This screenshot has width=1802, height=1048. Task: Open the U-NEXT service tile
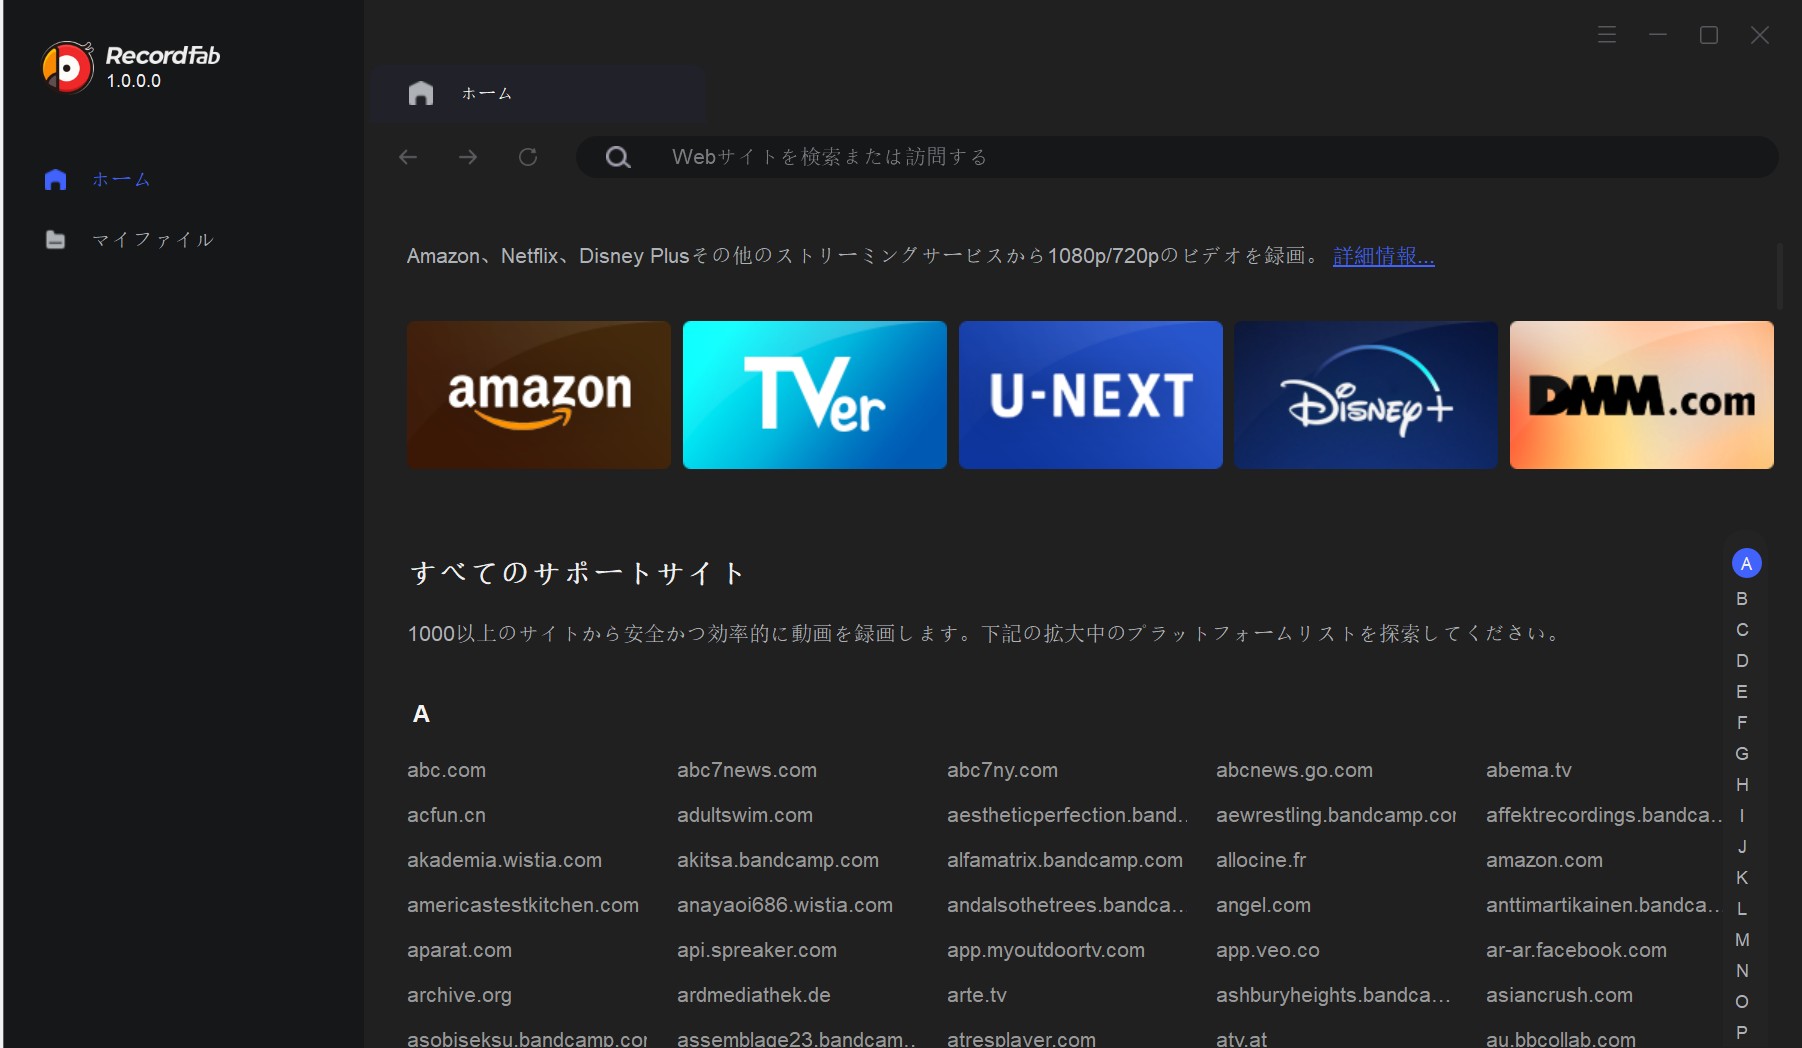1091,395
